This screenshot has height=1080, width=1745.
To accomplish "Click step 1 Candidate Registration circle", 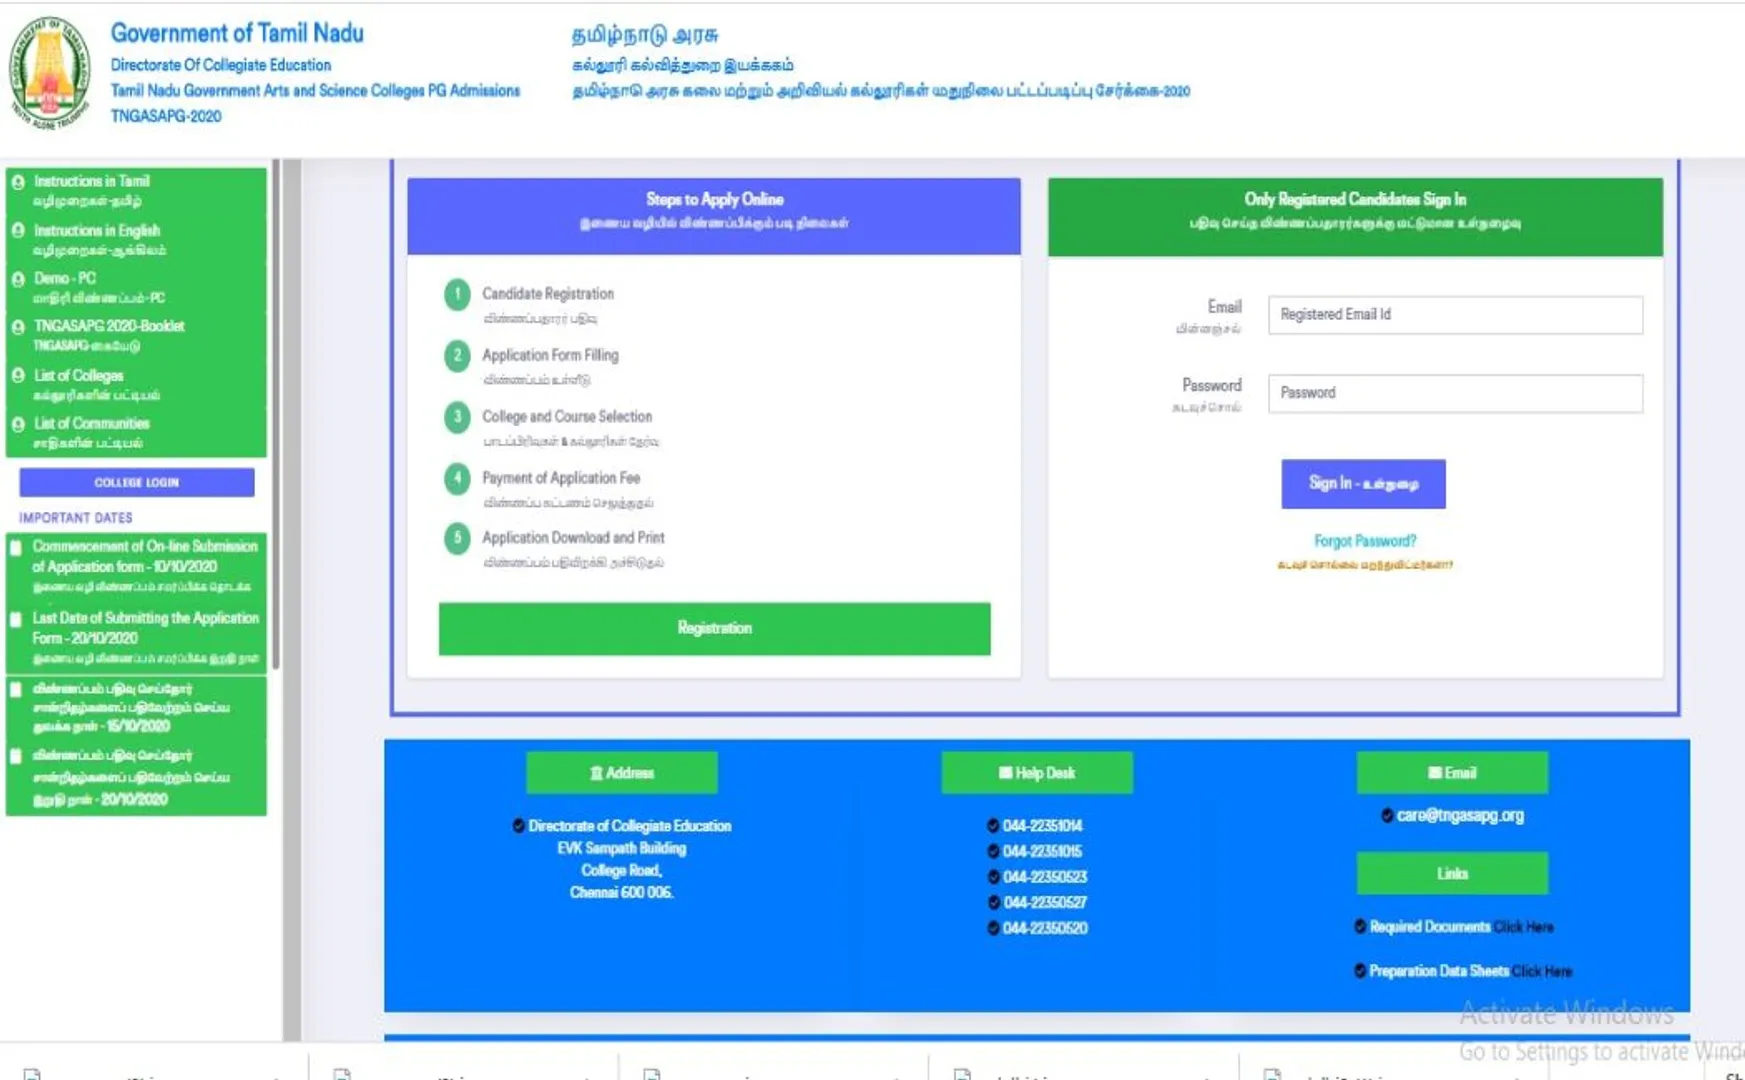I will (457, 295).
